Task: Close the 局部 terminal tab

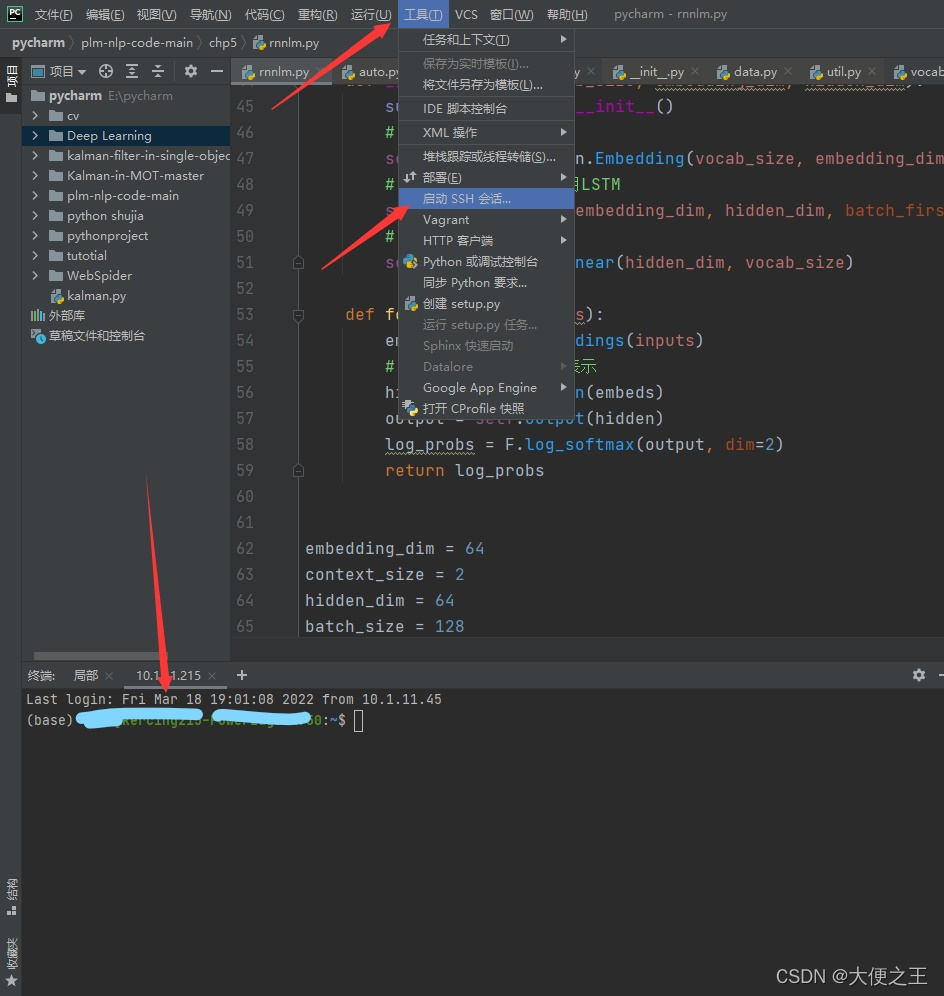Action: [109, 676]
